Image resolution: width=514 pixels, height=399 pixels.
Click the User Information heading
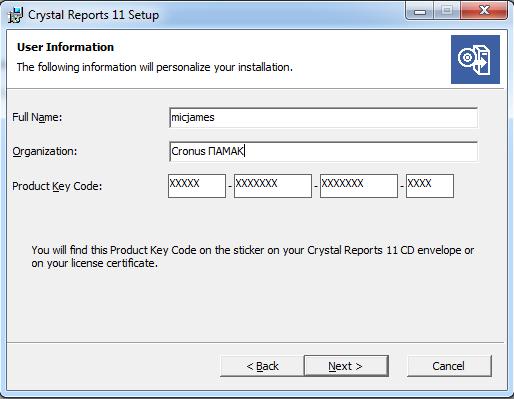[65, 47]
